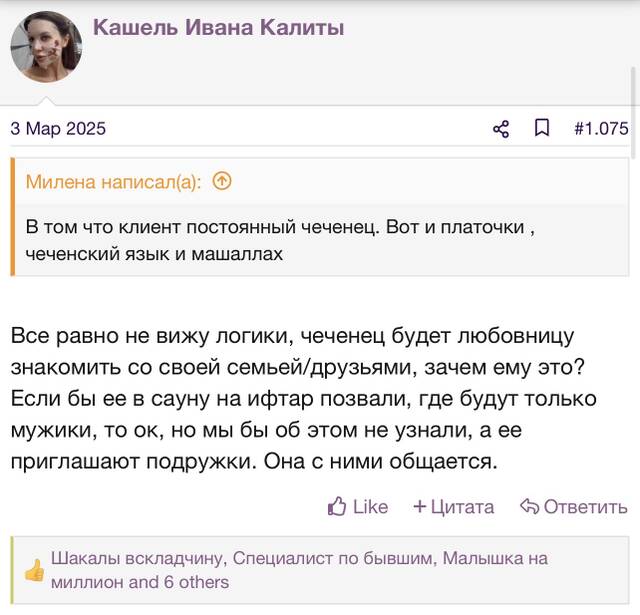
Task: Click the reply arrow icon beside Ответить
Action: point(529,506)
